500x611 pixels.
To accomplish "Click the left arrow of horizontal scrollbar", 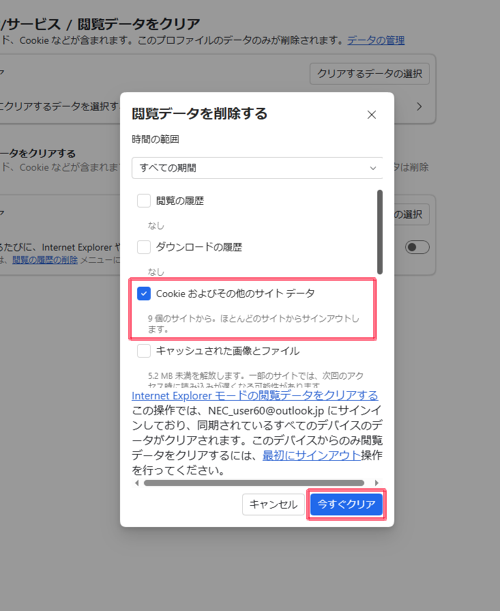I will (x=136, y=483).
